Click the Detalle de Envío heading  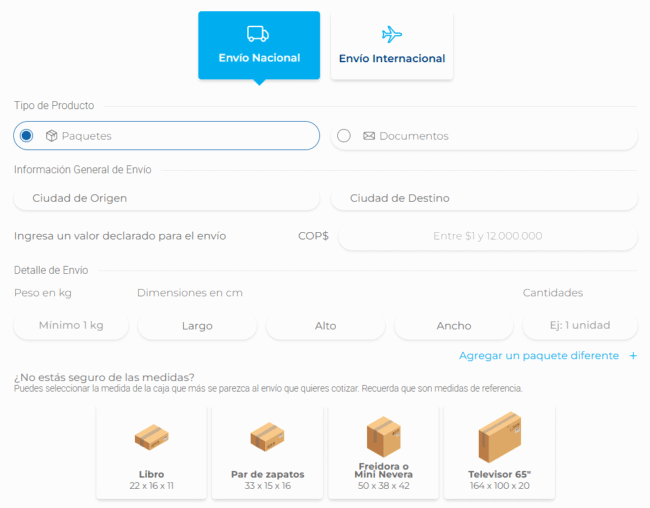[51, 270]
